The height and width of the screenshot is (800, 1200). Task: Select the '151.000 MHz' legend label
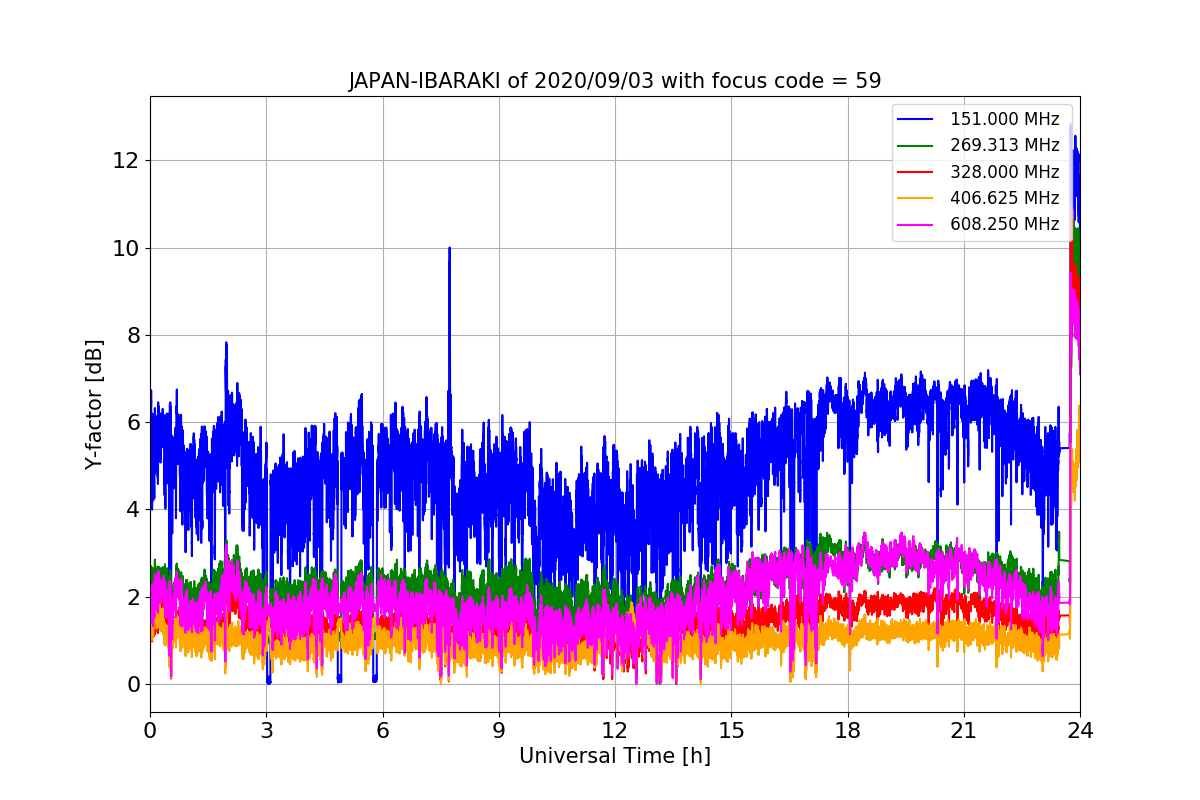(x=1004, y=119)
